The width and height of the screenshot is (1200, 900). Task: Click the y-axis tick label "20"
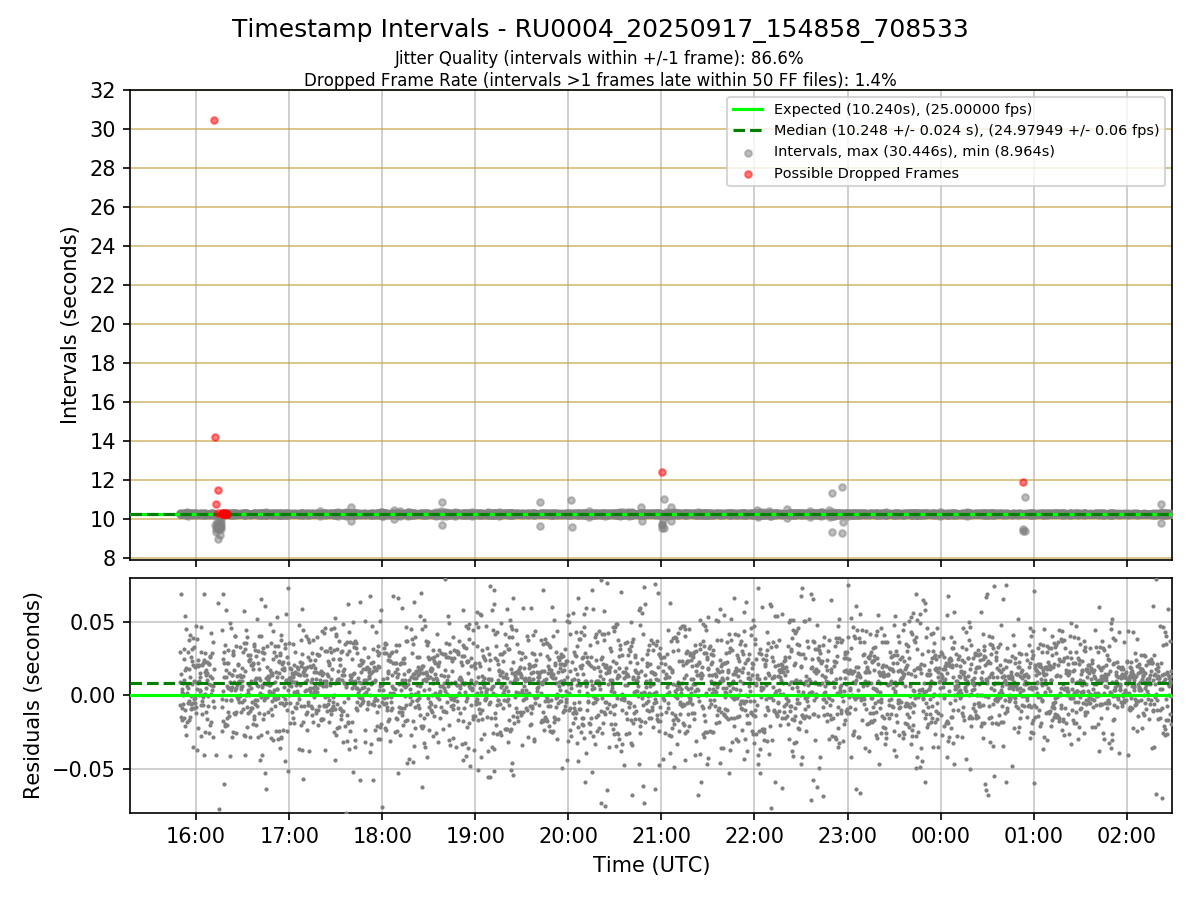[105, 325]
